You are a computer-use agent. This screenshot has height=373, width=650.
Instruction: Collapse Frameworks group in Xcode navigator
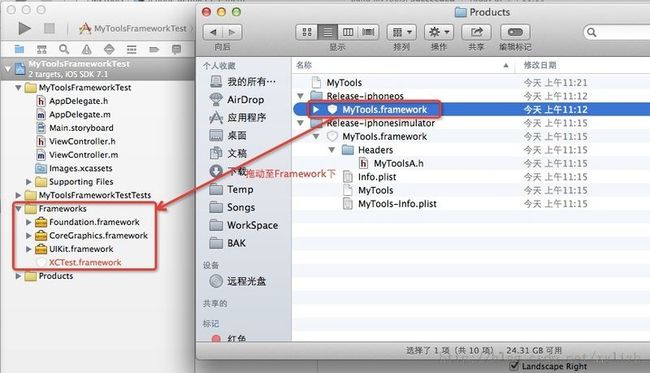[x=18, y=209]
